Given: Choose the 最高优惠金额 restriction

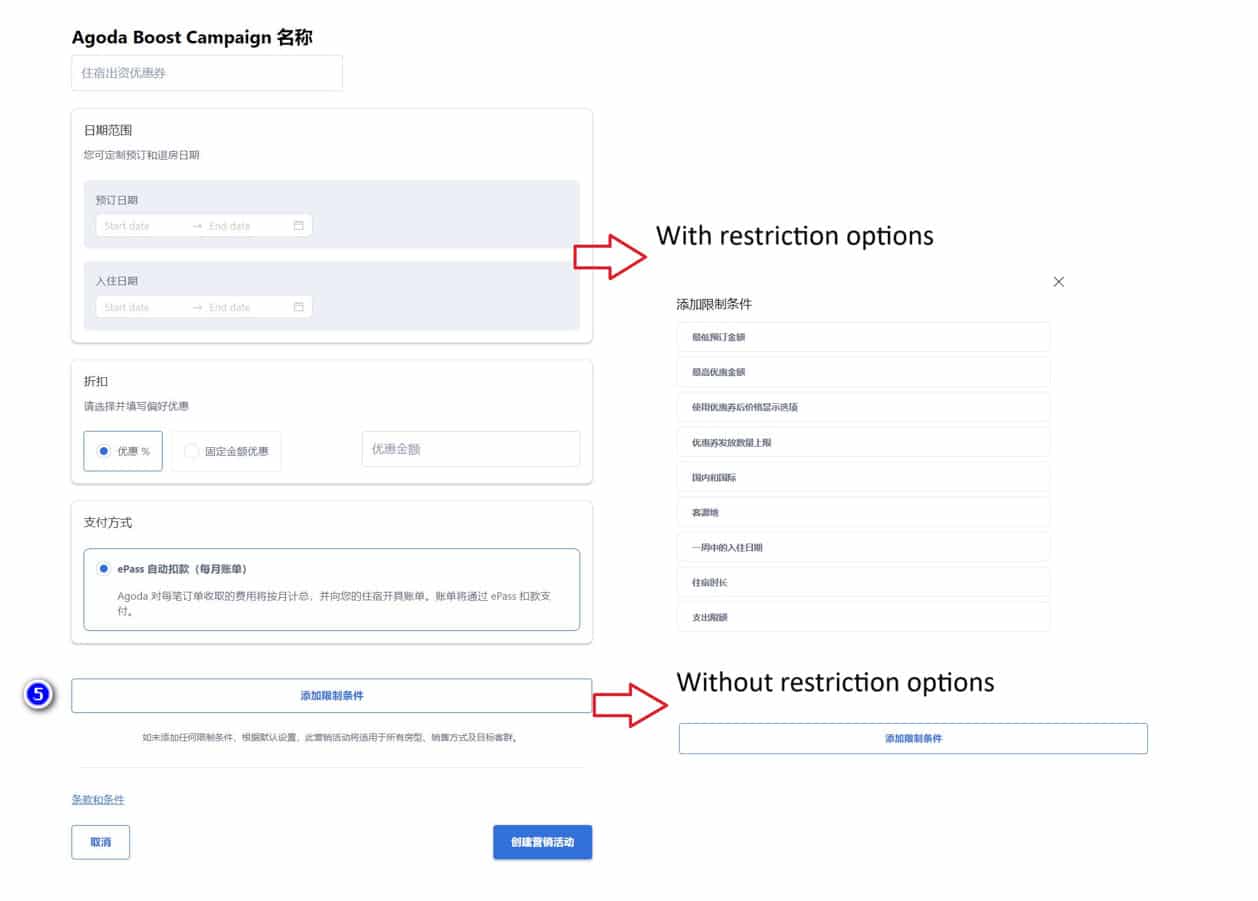Looking at the screenshot, I should [x=864, y=372].
